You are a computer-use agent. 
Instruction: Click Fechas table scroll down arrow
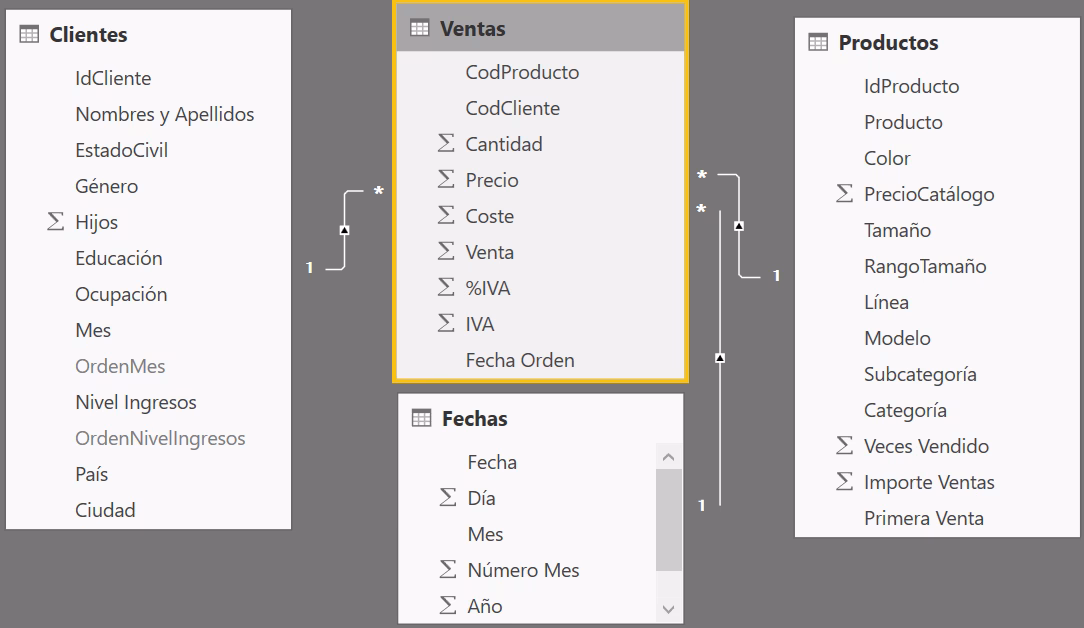669,609
